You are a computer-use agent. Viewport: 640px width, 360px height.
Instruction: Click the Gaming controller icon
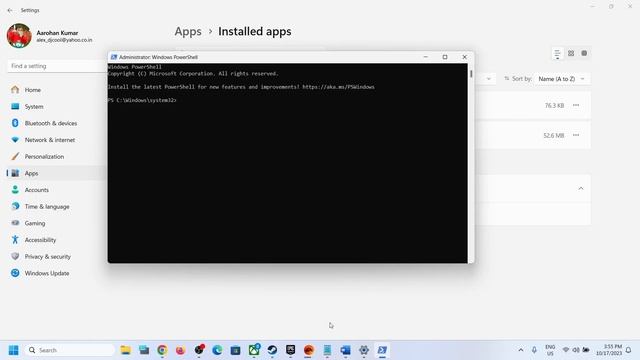click(x=15, y=223)
